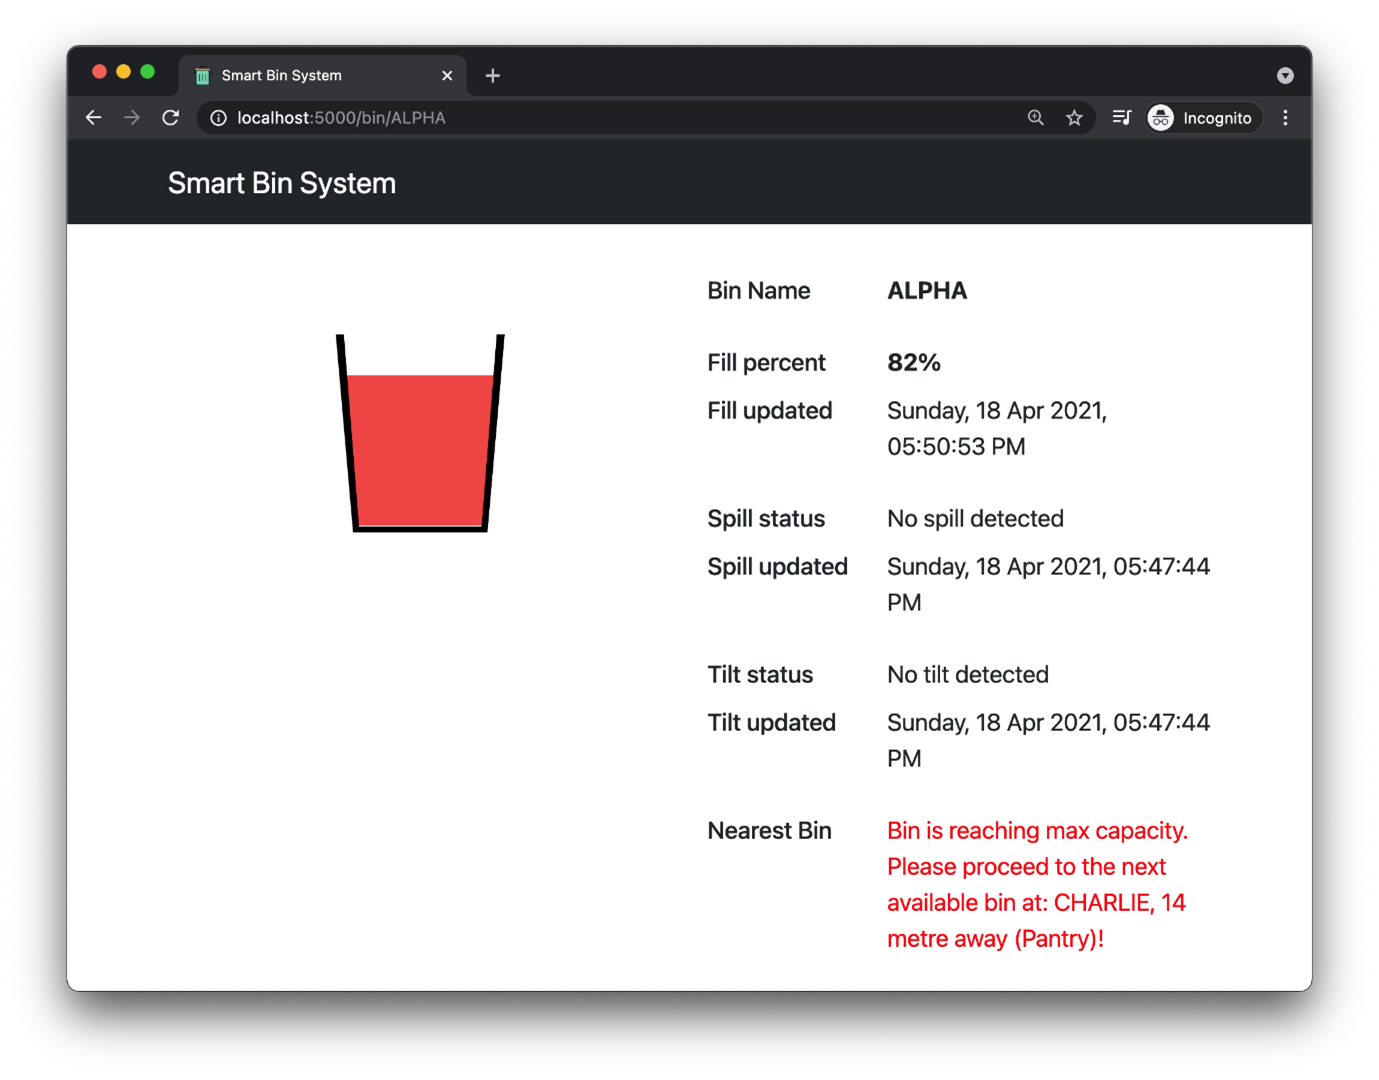
Task: Click the 82% fill percent value
Action: (x=914, y=363)
